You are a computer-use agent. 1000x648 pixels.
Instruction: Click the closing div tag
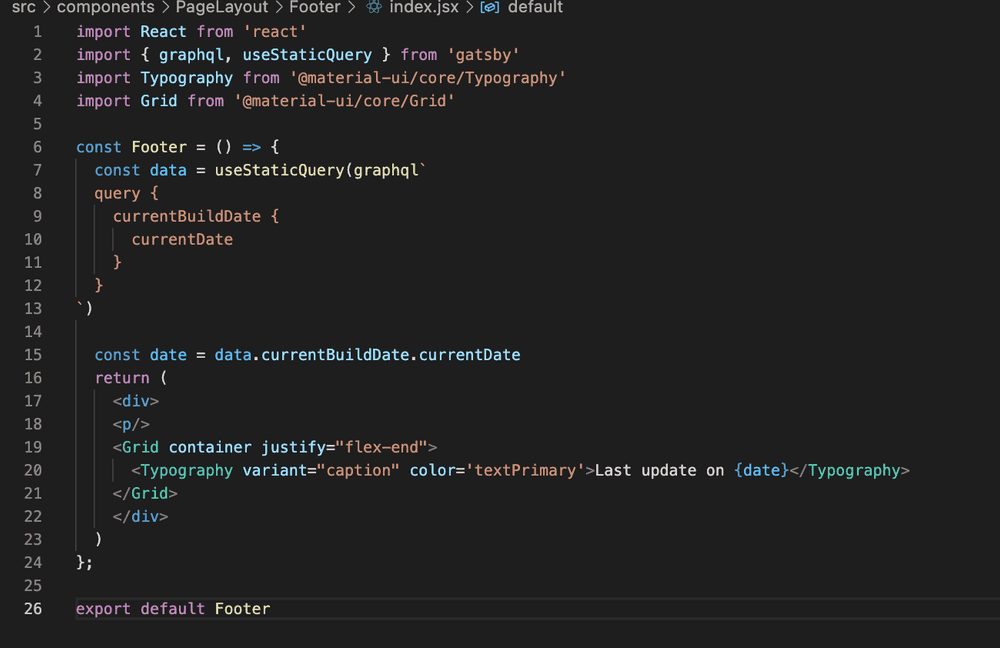140,517
